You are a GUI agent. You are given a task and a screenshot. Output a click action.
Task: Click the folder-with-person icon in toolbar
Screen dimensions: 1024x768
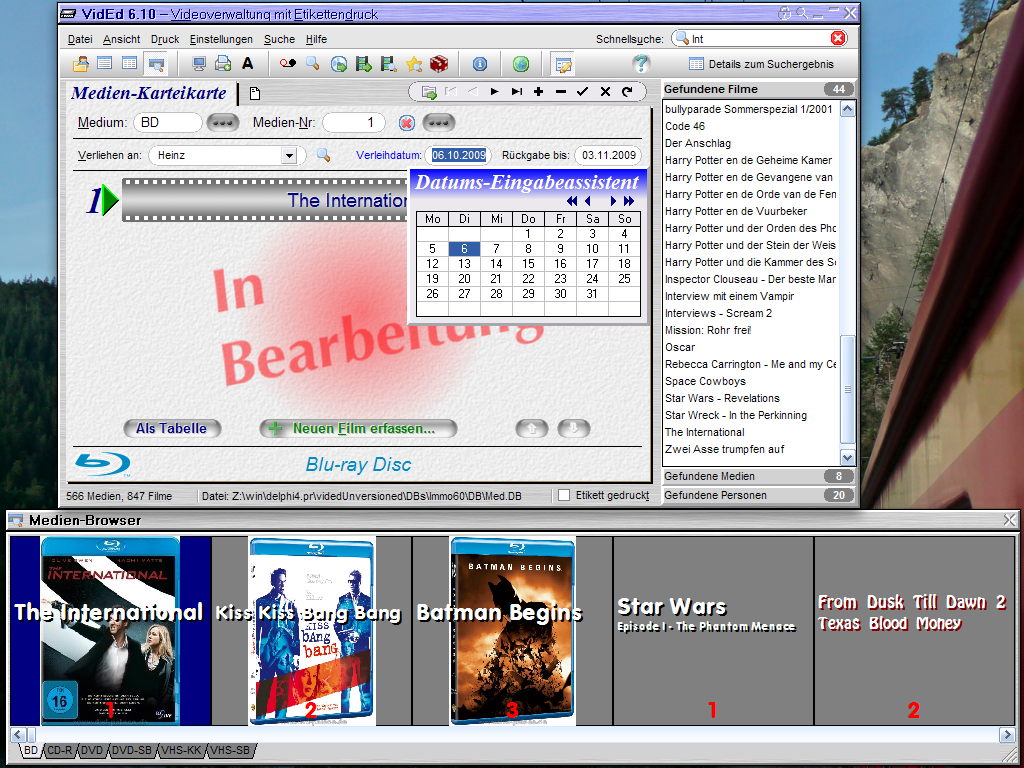pyautogui.click(x=81, y=64)
